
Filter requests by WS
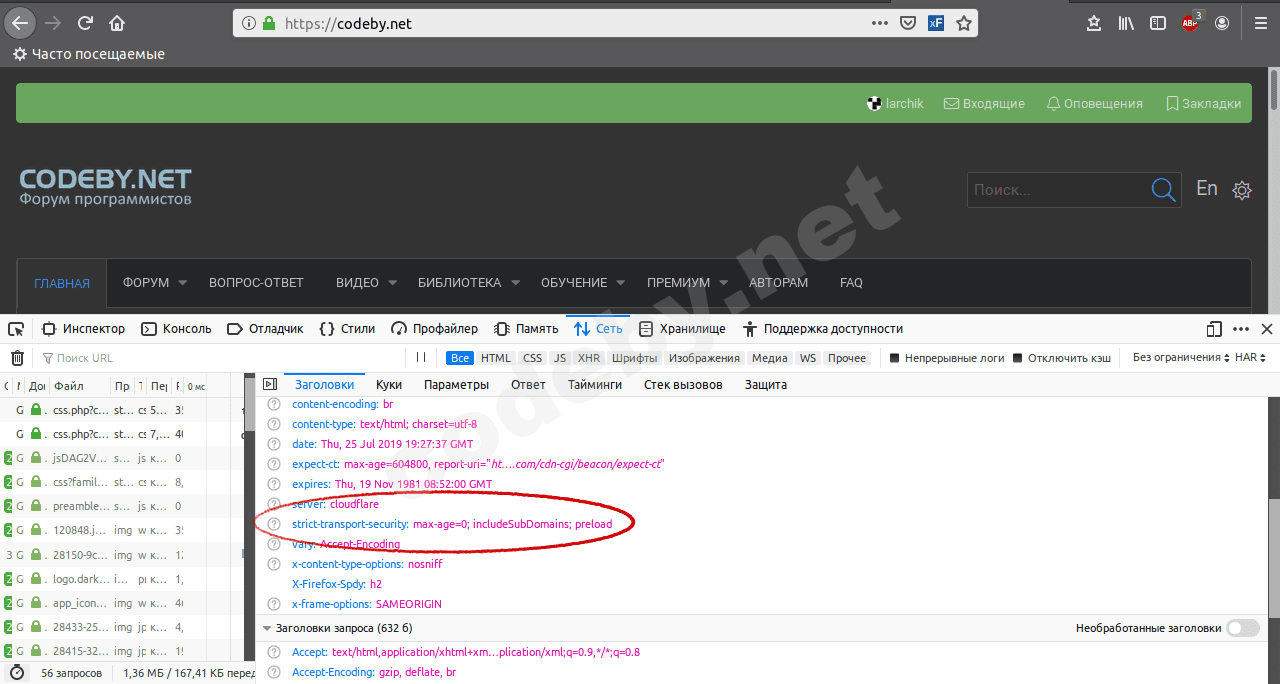[x=808, y=358]
